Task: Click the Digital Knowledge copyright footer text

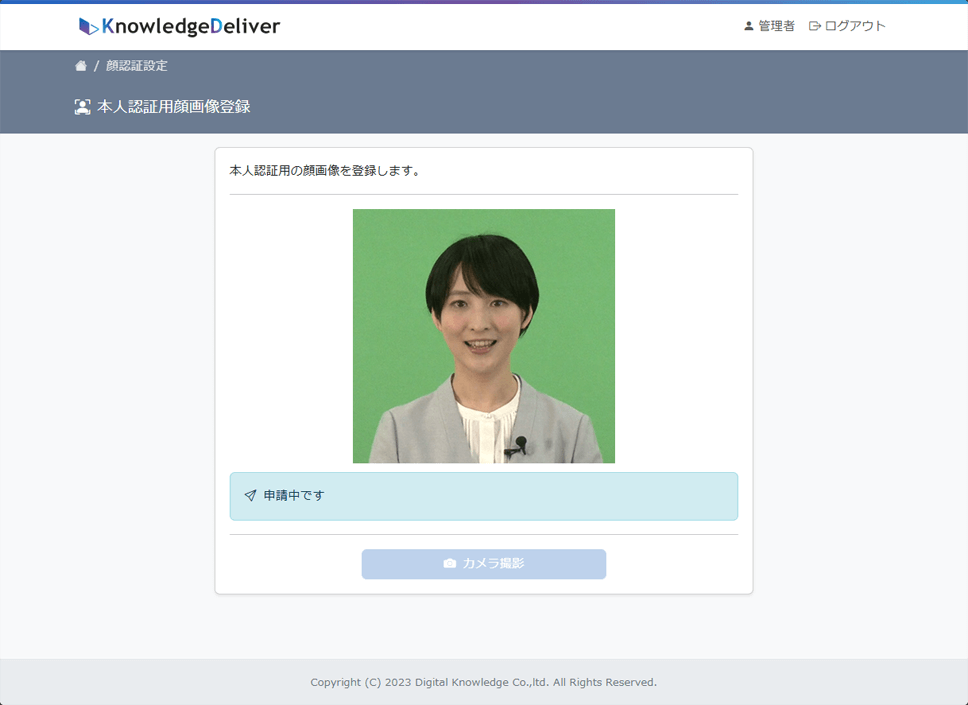Action: pyautogui.click(x=484, y=682)
